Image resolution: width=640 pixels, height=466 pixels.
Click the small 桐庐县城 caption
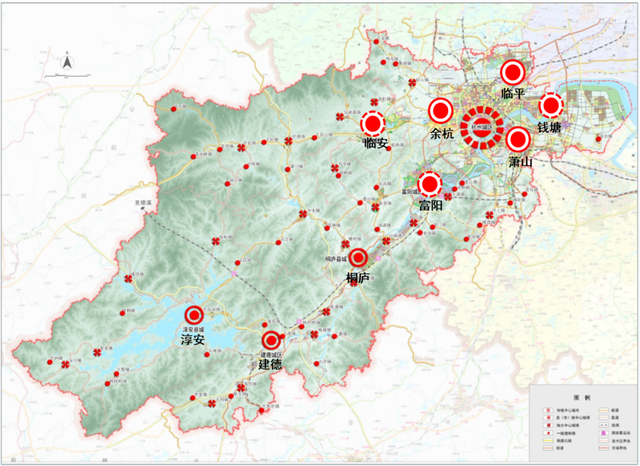[336, 259]
